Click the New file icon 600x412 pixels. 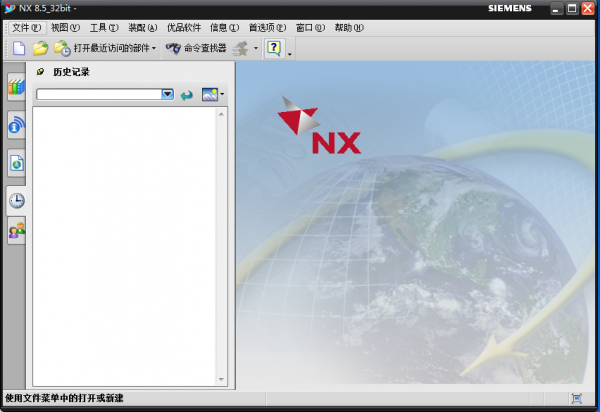19,49
